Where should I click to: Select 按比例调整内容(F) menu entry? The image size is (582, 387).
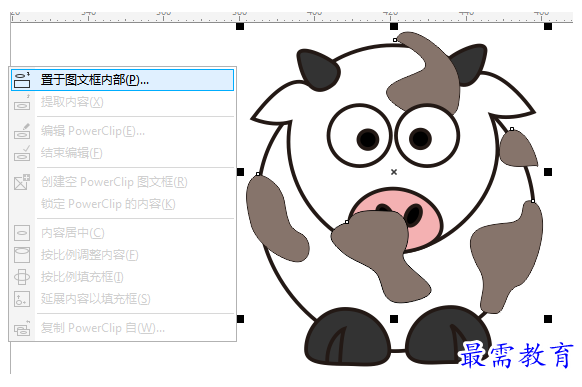(122, 255)
